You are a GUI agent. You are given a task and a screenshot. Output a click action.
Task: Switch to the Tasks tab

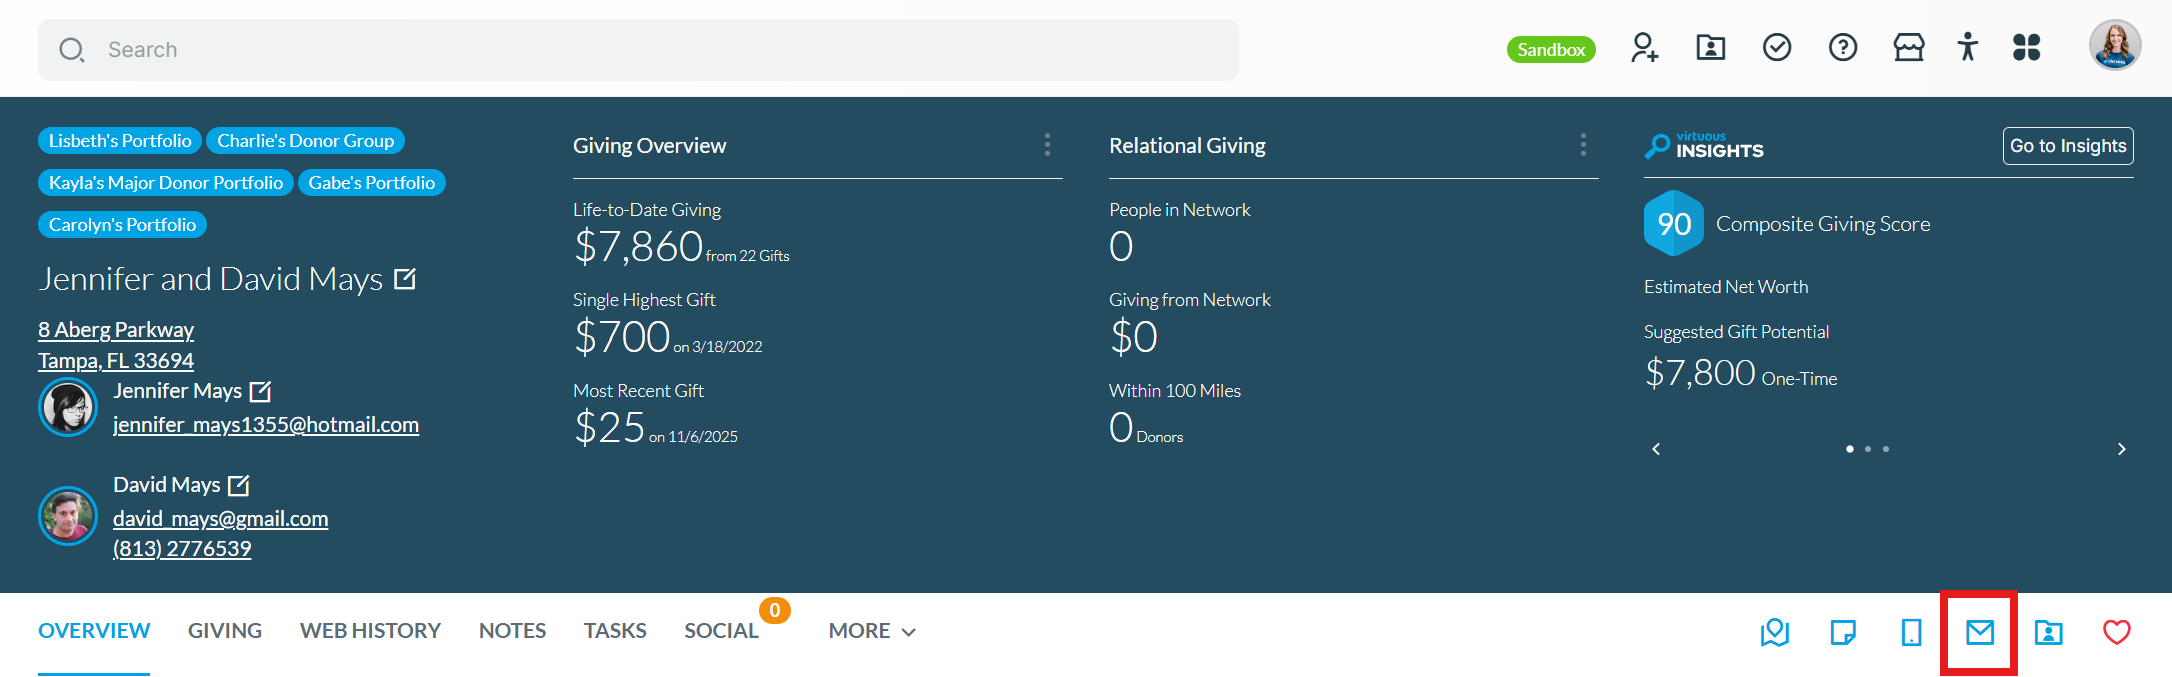click(615, 631)
